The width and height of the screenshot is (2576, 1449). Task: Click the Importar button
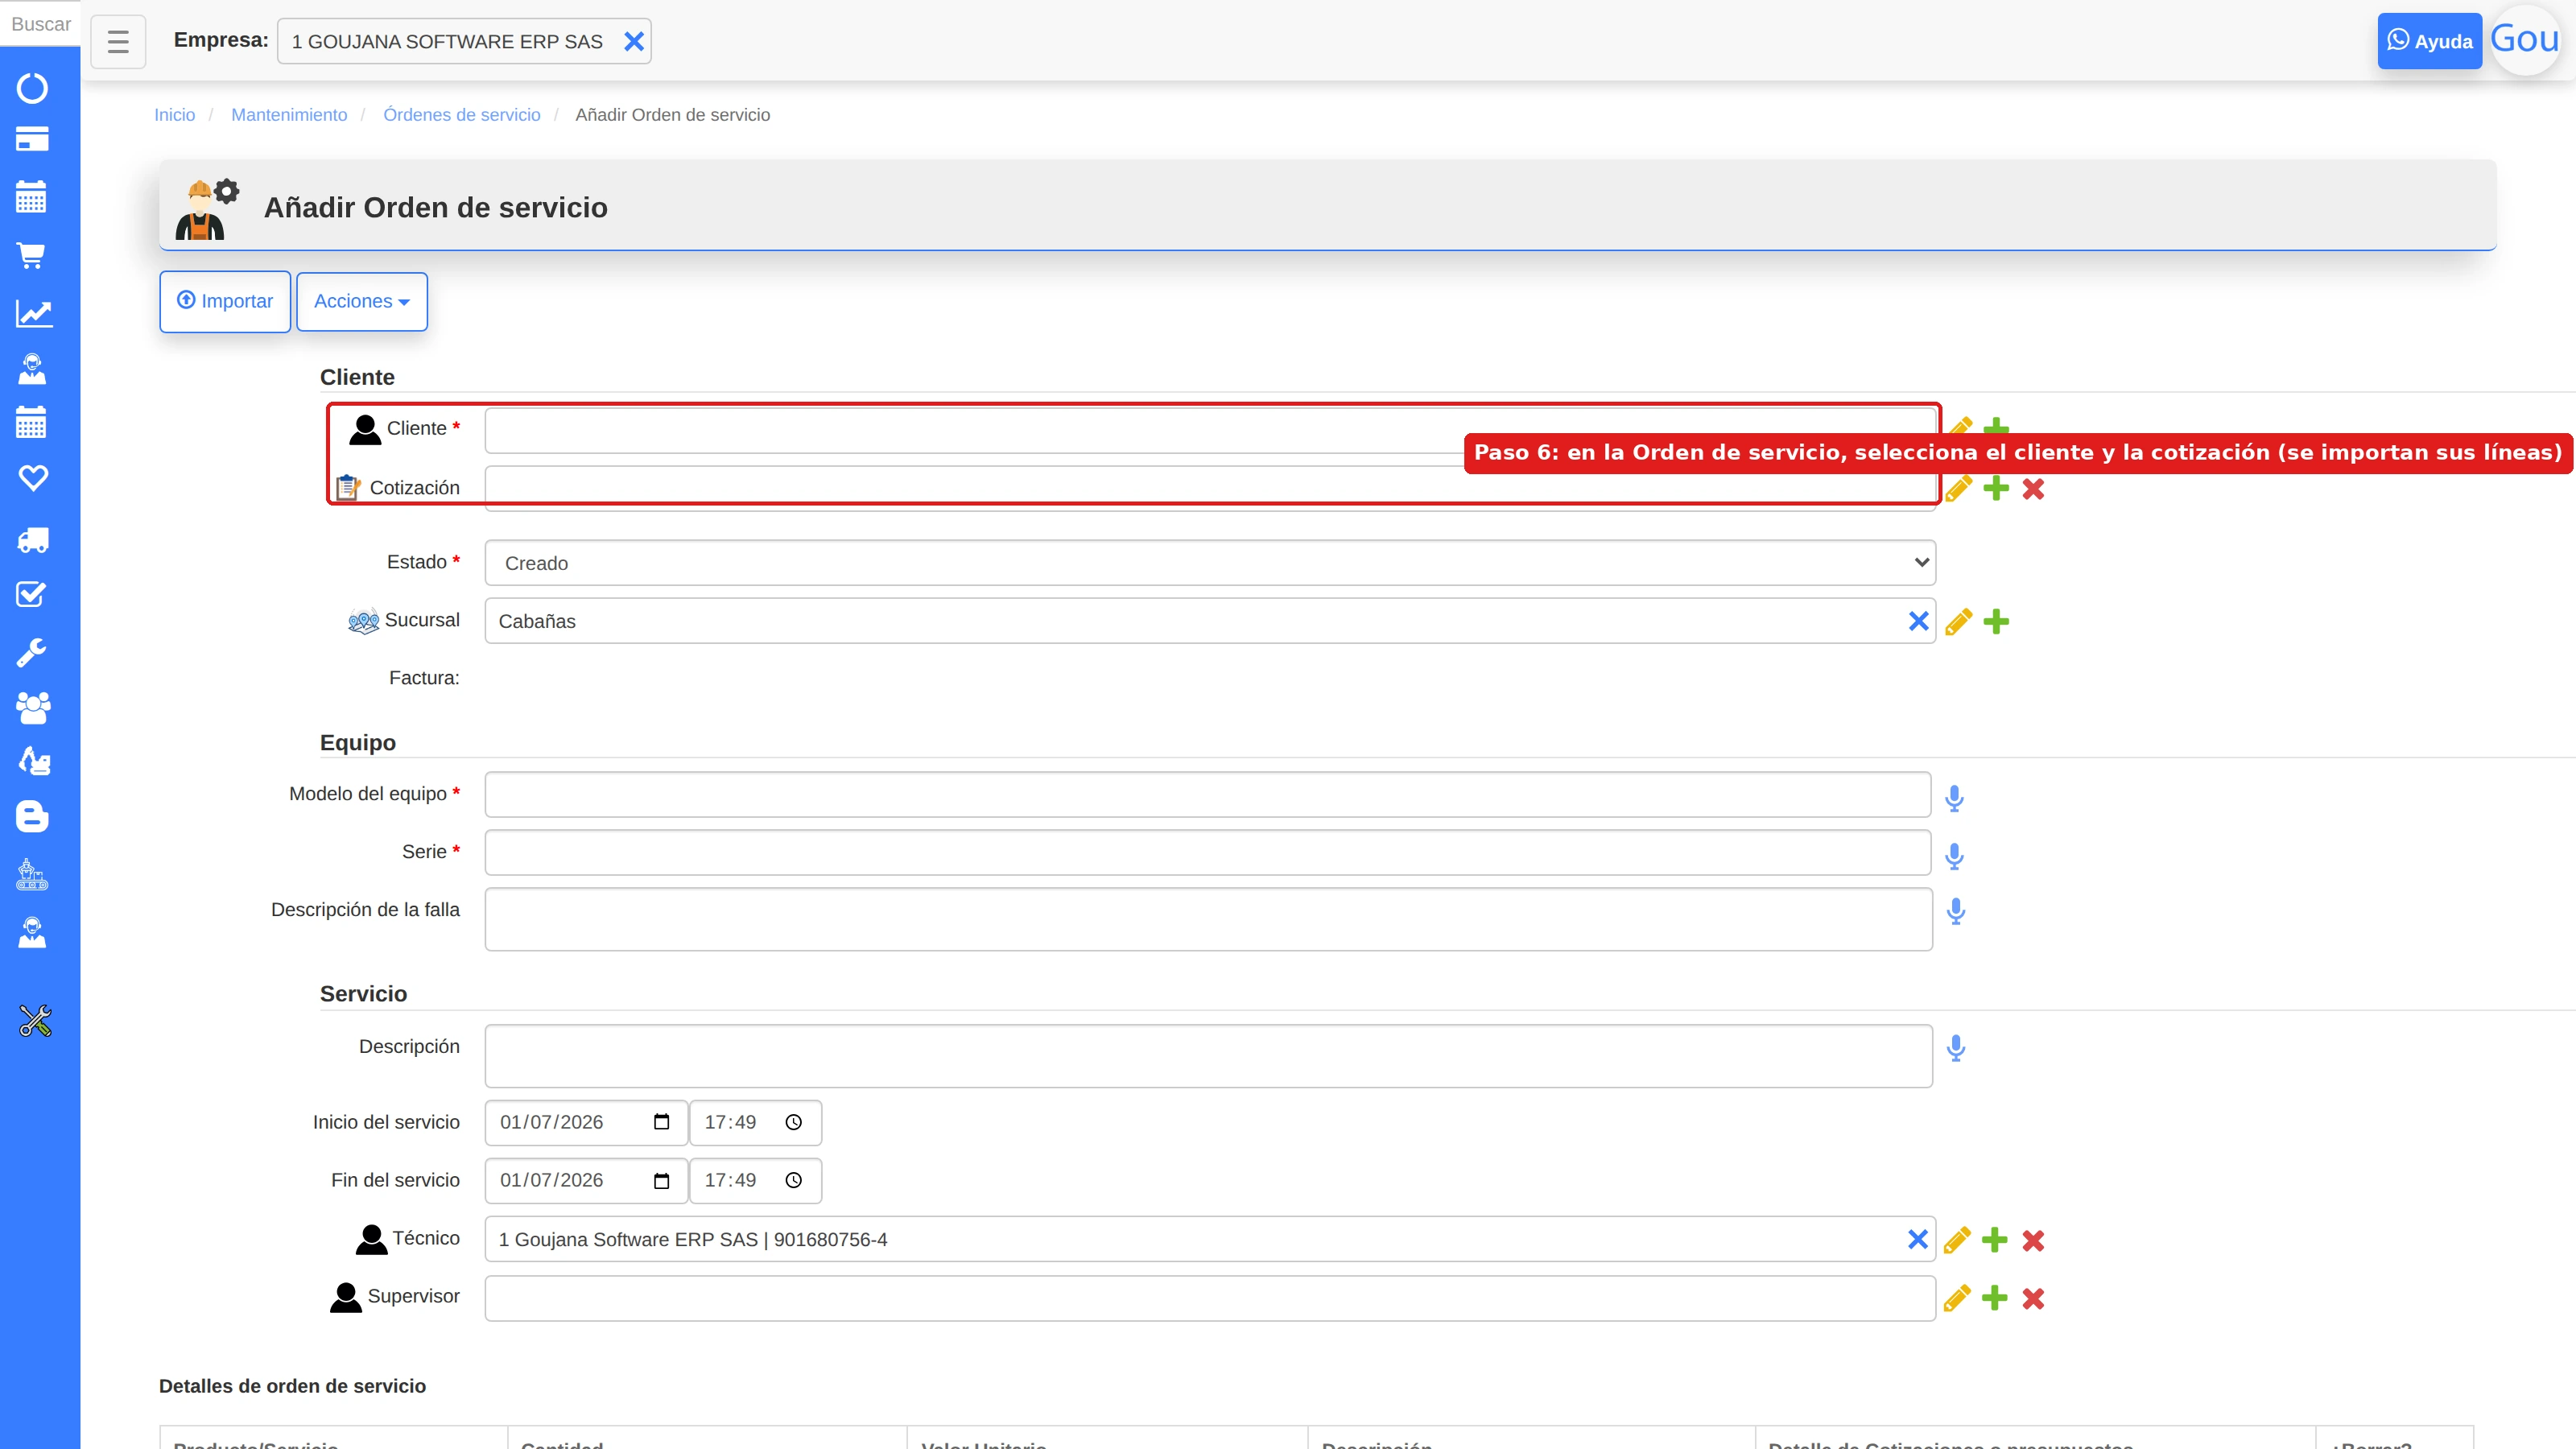point(225,301)
